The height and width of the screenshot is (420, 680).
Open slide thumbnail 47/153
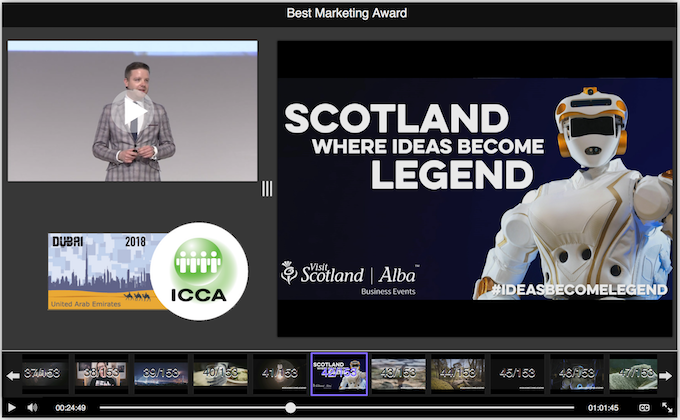(633, 374)
